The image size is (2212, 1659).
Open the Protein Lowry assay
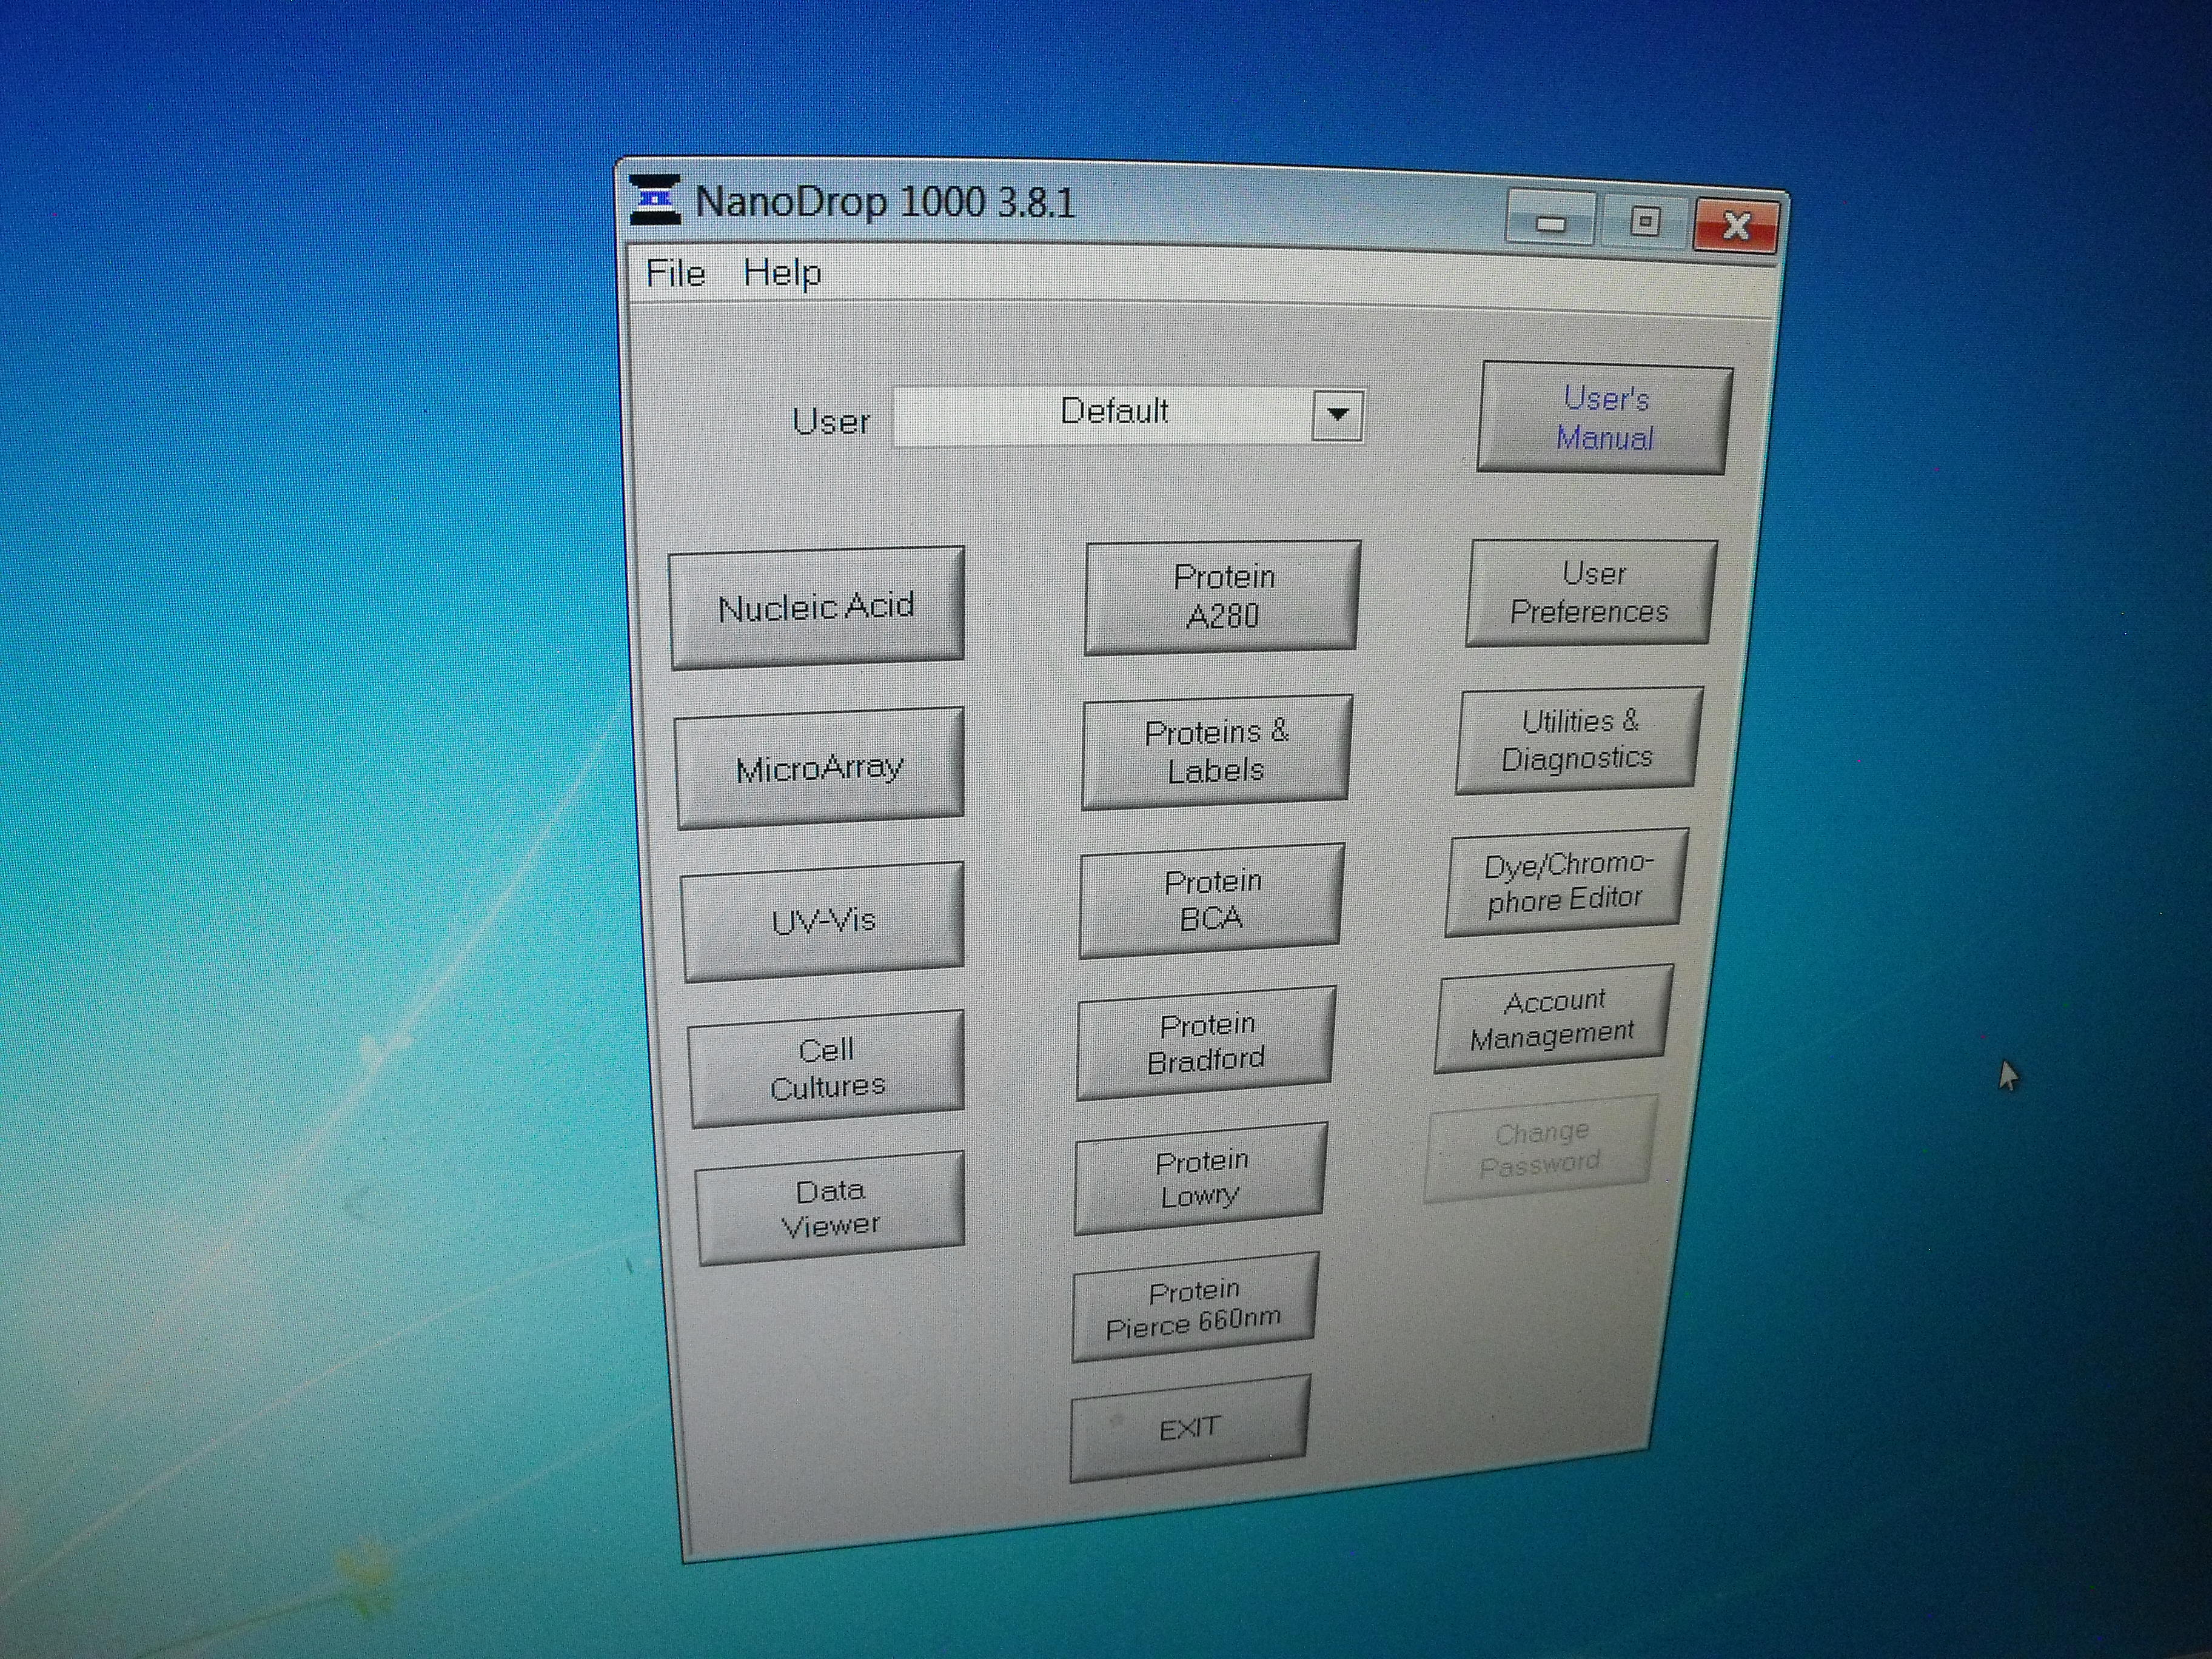(1200, 1177)
